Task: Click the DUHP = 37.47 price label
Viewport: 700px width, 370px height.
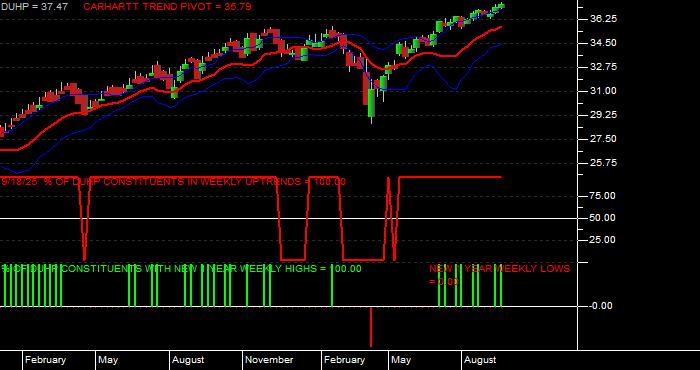Action: [34, 7]
